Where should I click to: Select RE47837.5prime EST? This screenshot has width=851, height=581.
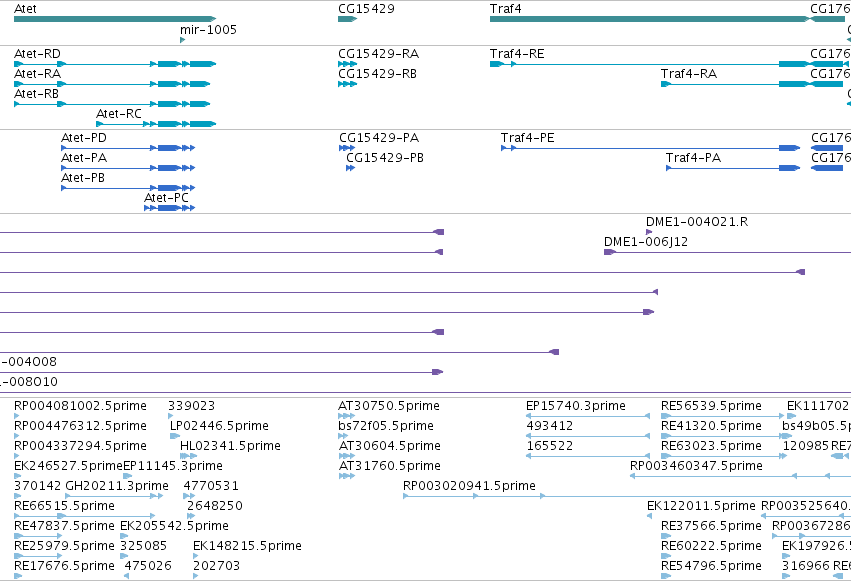point(38,536)
